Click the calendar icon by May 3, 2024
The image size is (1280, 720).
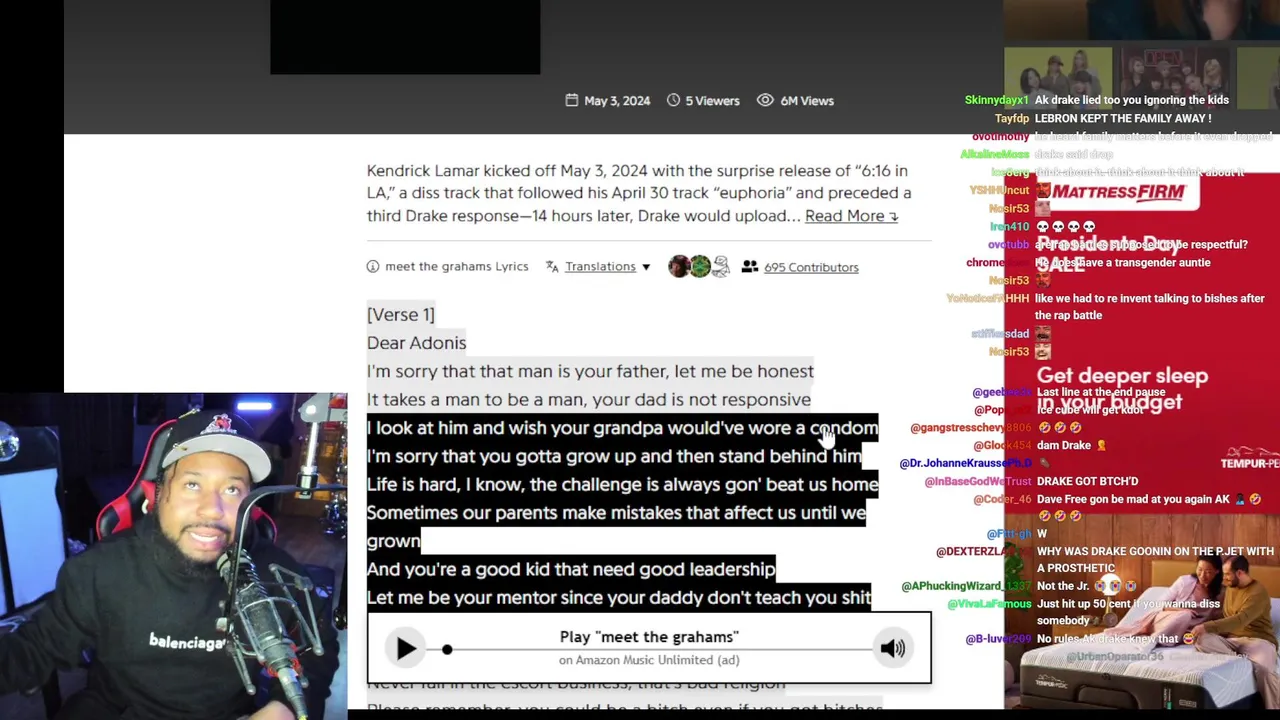pos(572,100)
